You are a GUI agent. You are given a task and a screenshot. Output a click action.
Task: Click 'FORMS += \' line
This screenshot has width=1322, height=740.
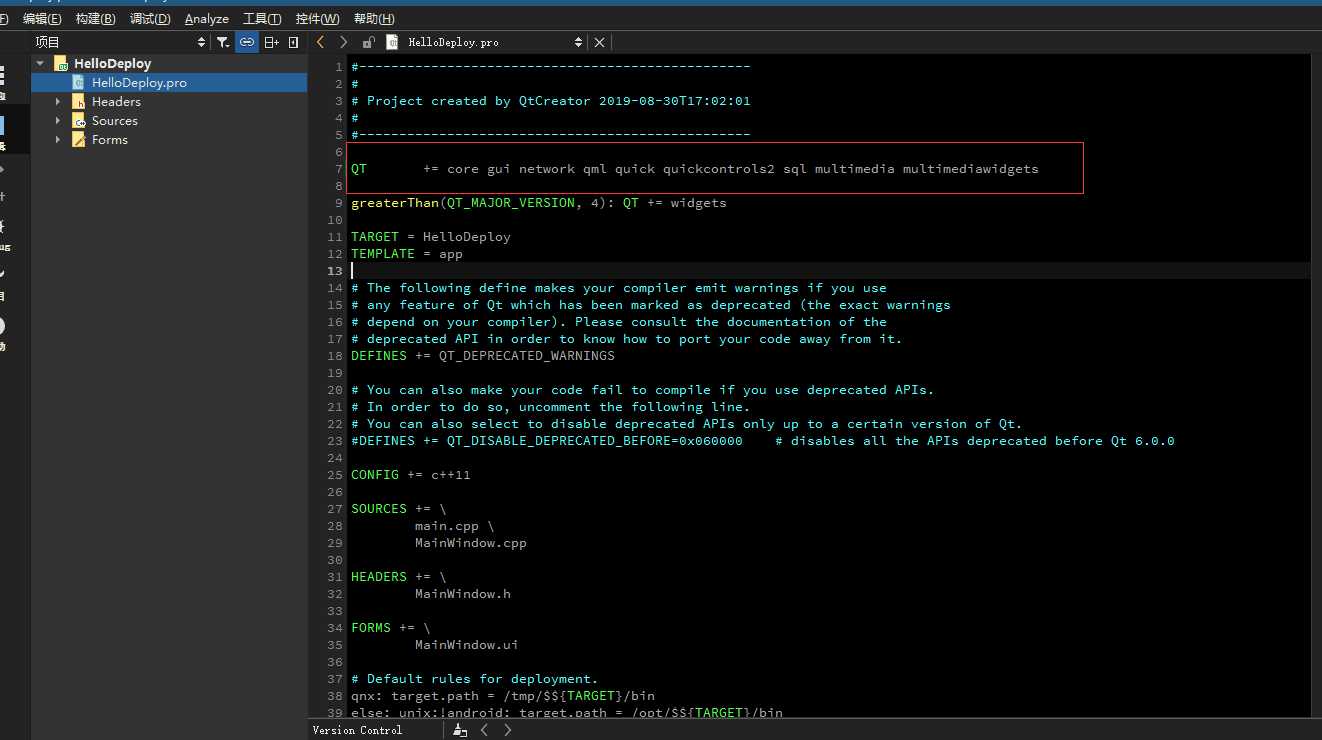click(391, 628)
